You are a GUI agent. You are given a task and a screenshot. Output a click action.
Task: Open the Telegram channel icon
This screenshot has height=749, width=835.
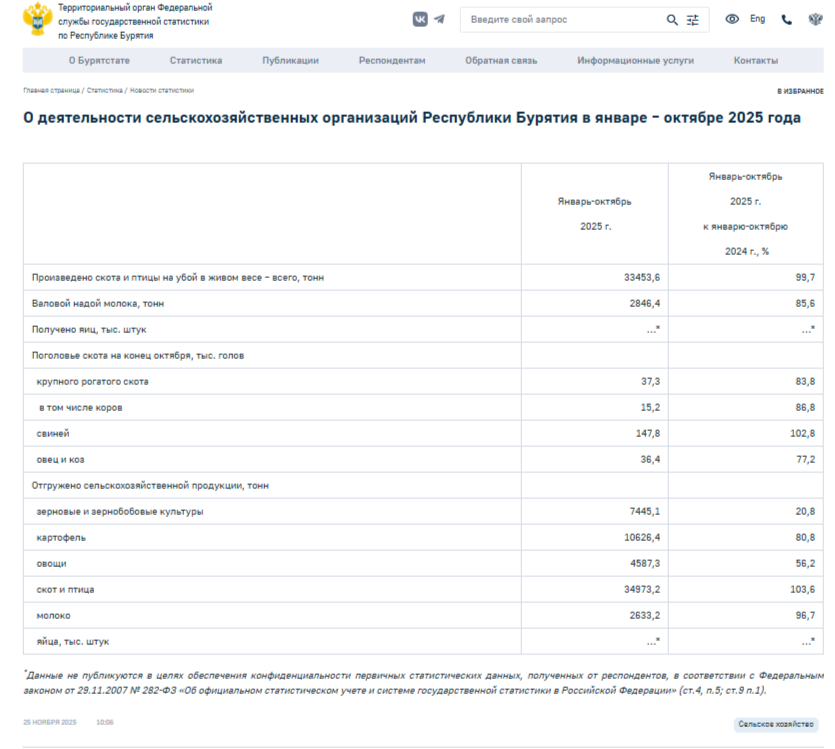click(x=439, y=19)
